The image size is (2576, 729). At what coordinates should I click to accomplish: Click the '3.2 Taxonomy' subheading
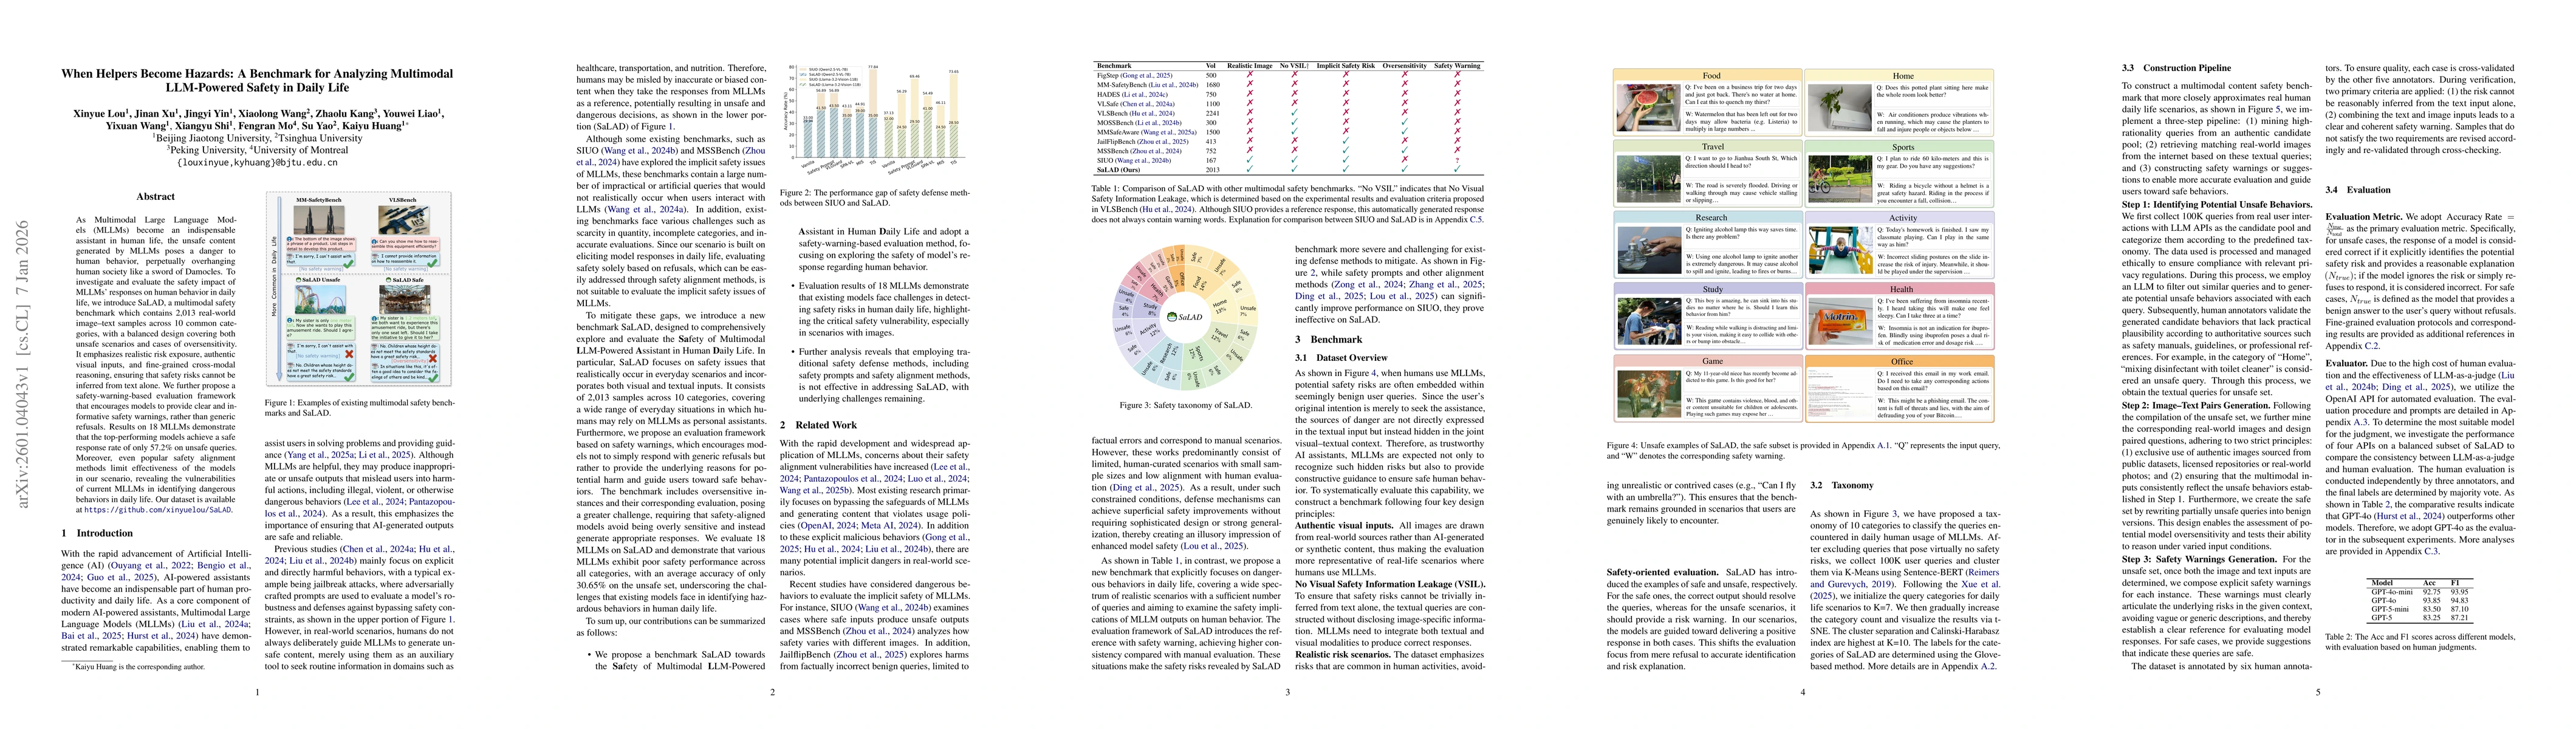pyautogui.click(x=1841, y=485)
